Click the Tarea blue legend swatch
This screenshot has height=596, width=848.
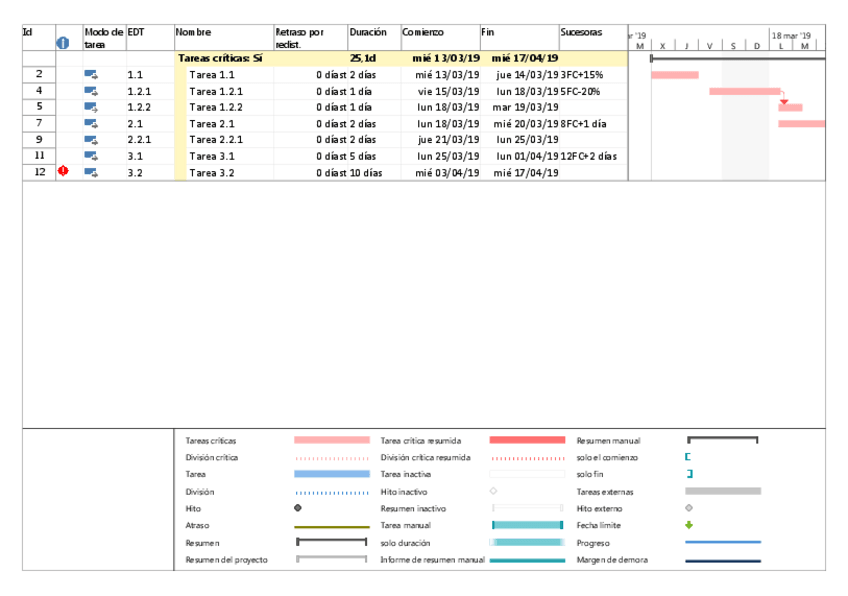[x=332, y=474]
